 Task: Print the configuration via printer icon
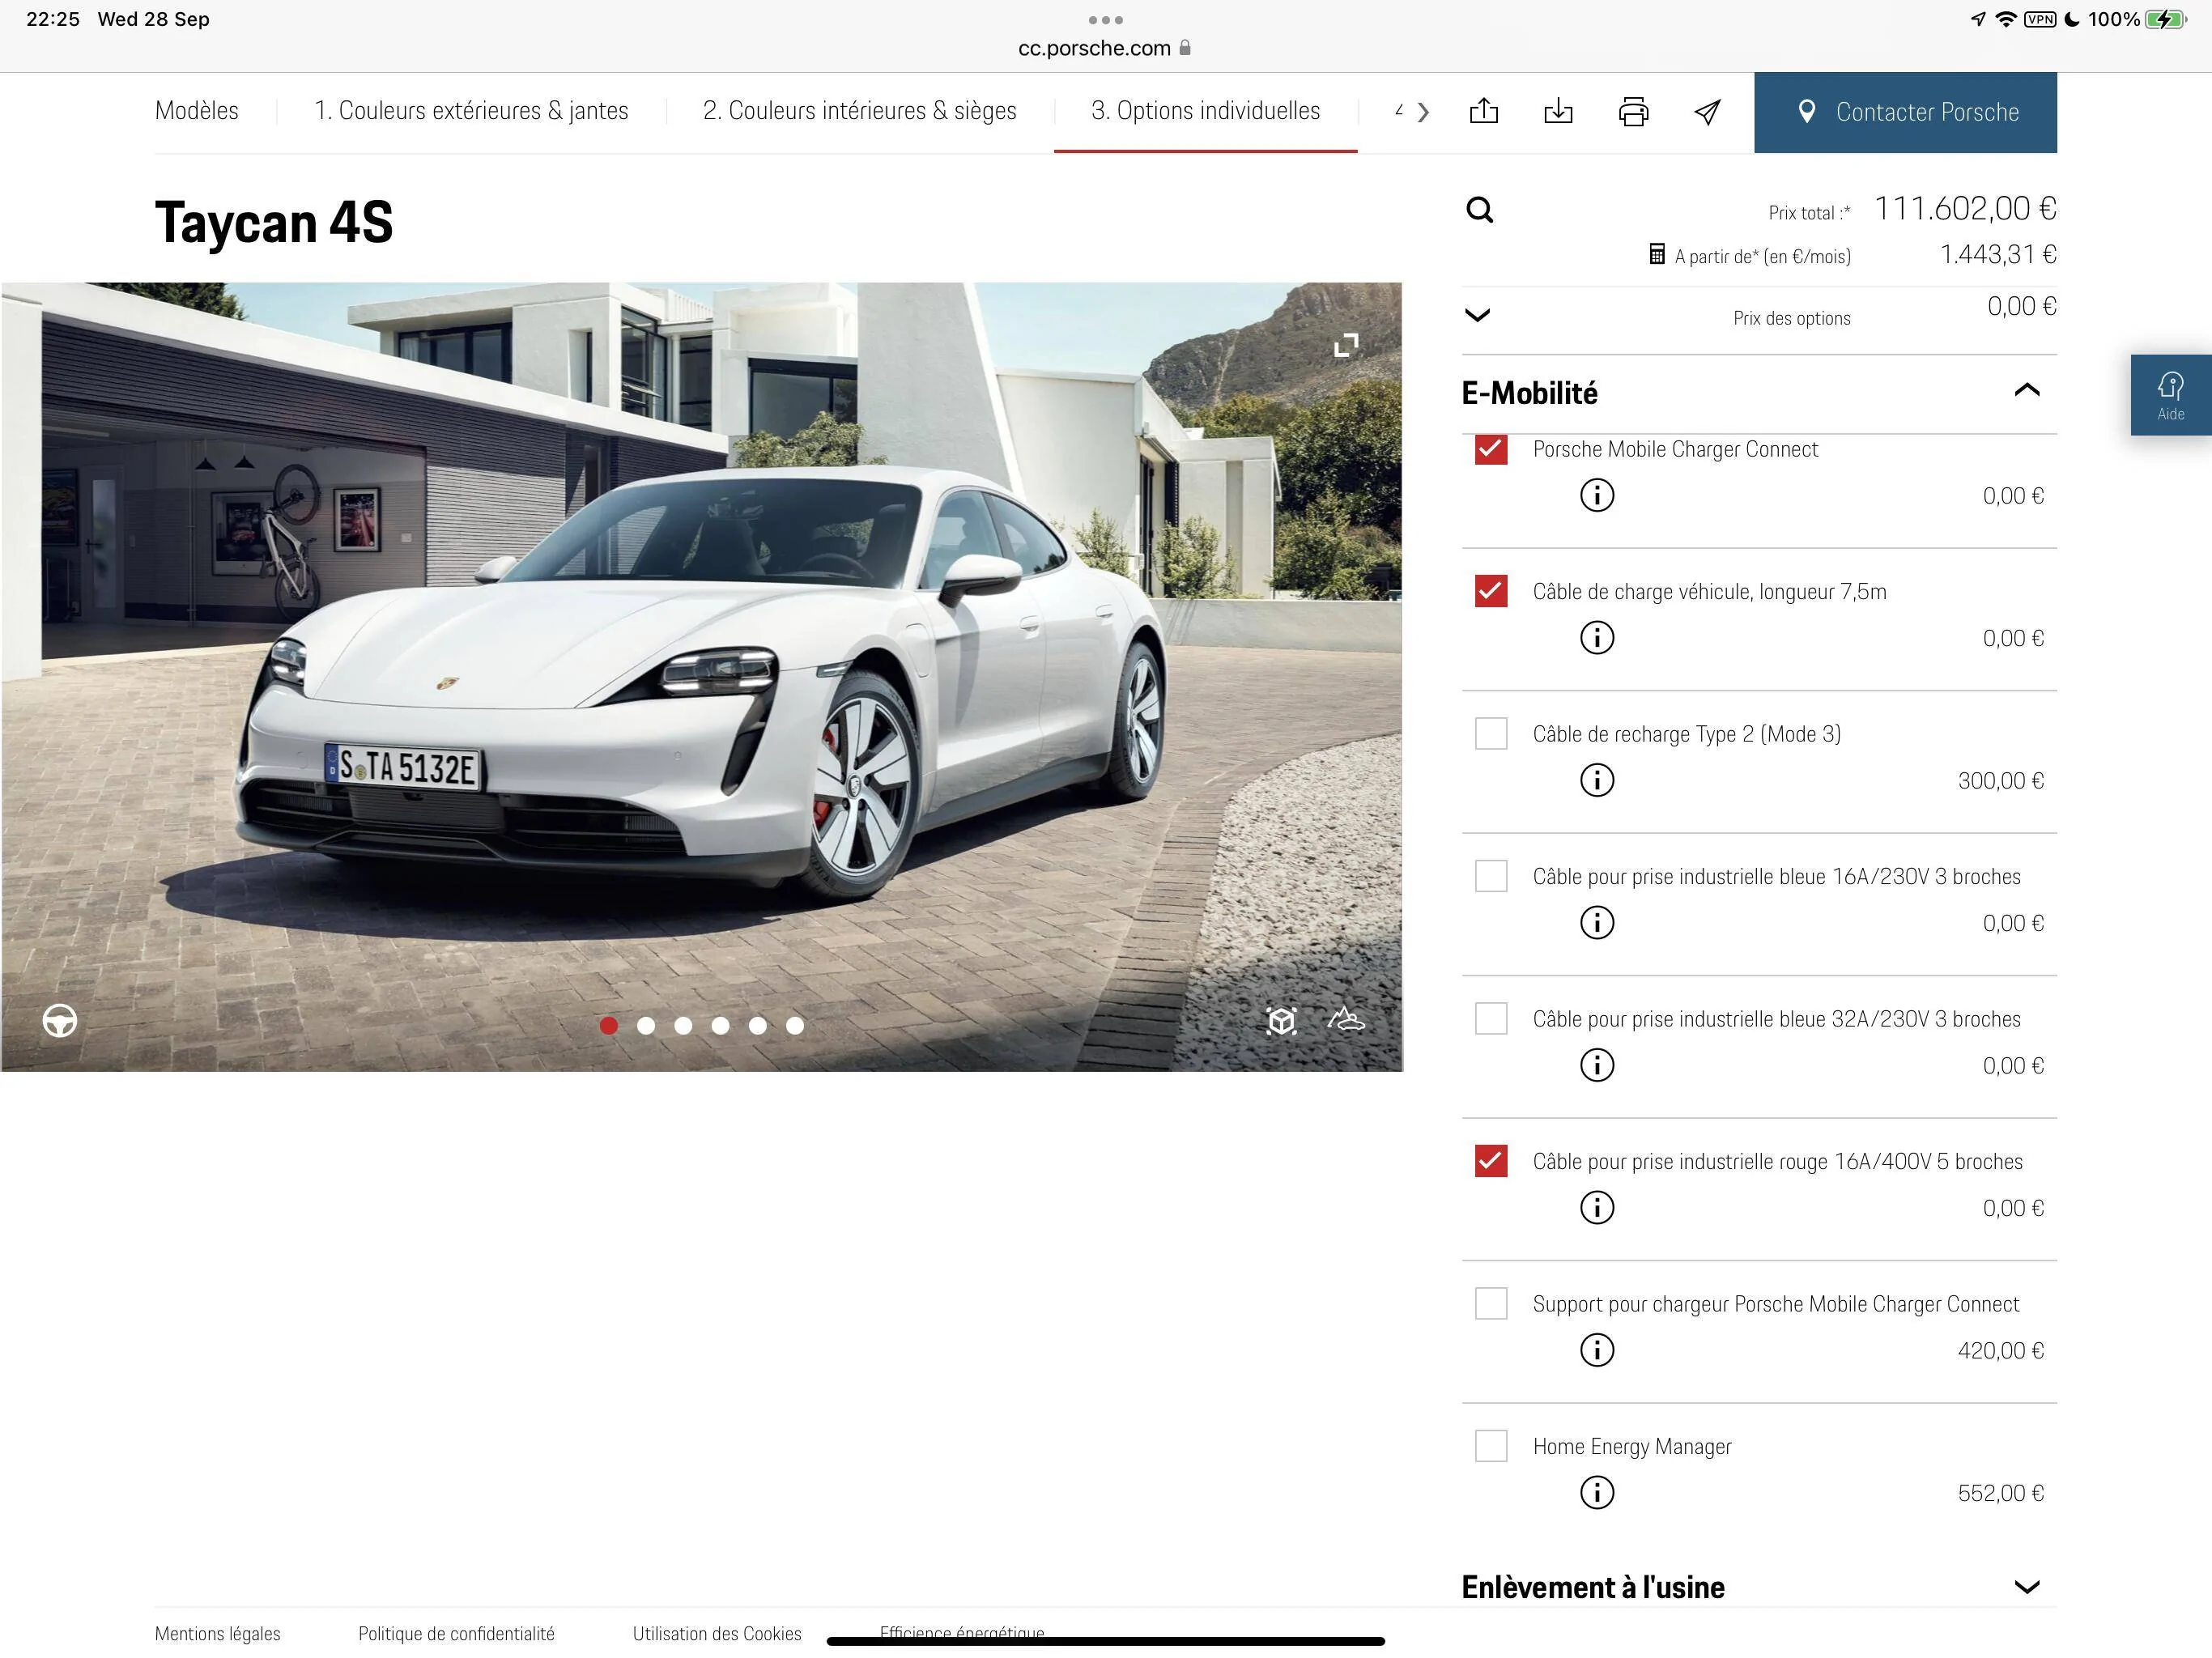[x=1633, y=112]
